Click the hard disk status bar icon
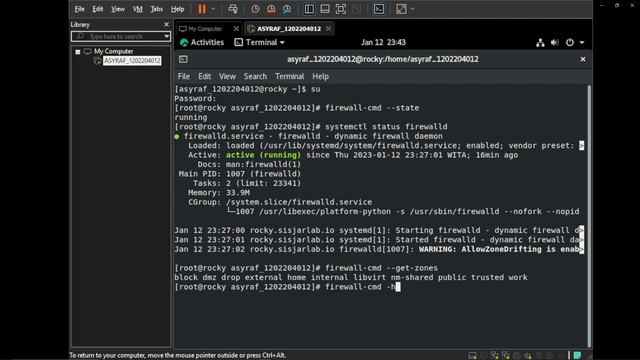The width and height of the screenshot is (640, 360). tap(472, 356)
